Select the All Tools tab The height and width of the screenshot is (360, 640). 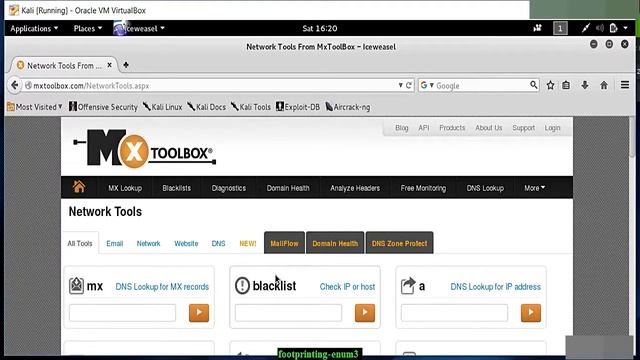tap(80, 243)
